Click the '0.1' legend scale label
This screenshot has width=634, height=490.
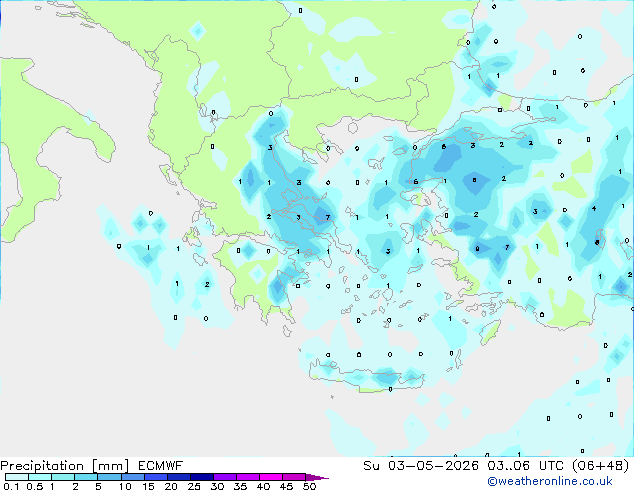pos(9,486)
